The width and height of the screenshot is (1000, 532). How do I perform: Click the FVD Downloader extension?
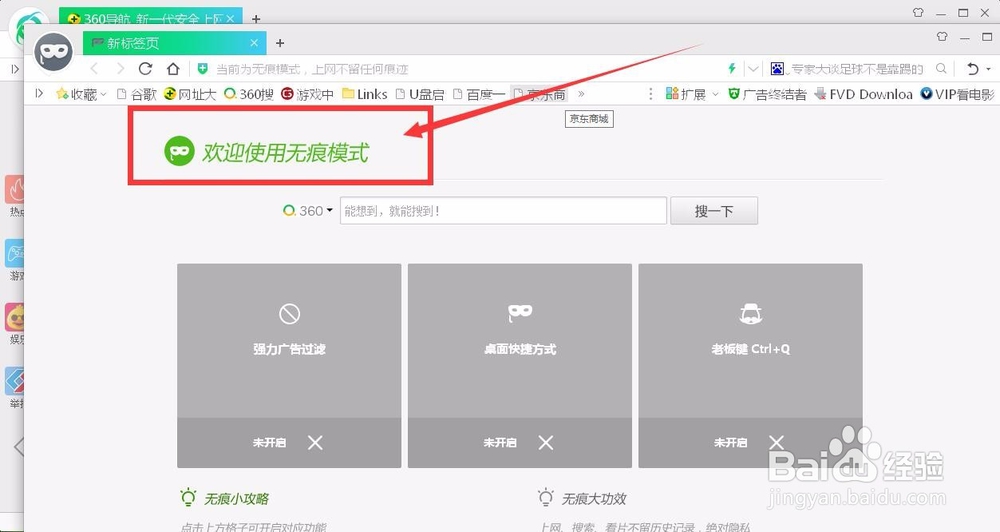pyautogui.click(x=864, y=94)
